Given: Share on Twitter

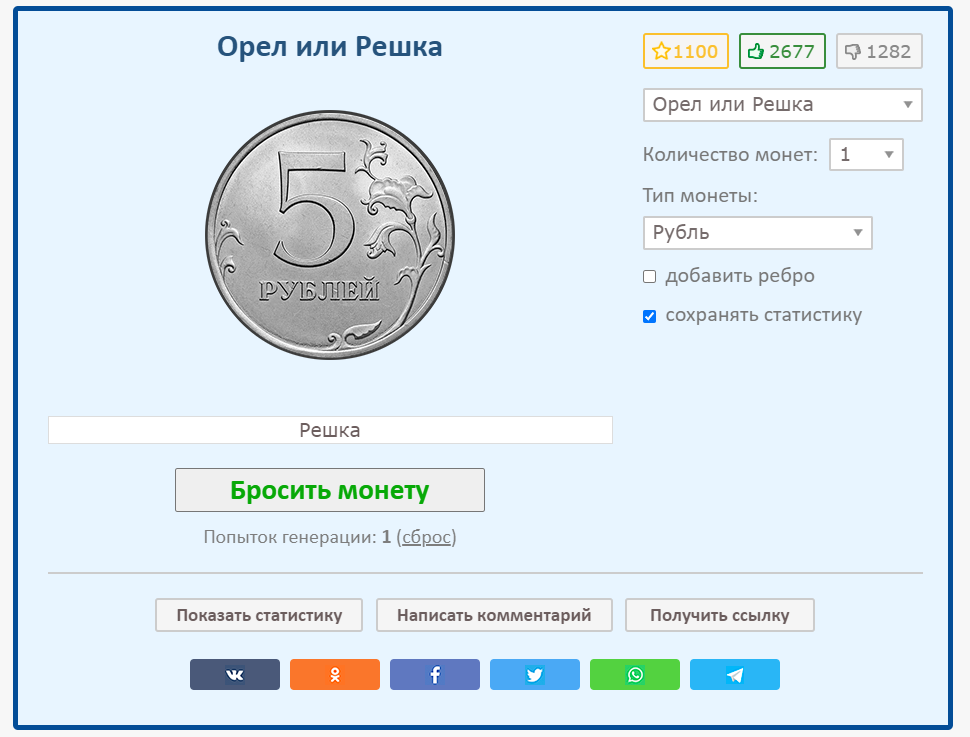Looking at the screenshot, I should 535,675.
